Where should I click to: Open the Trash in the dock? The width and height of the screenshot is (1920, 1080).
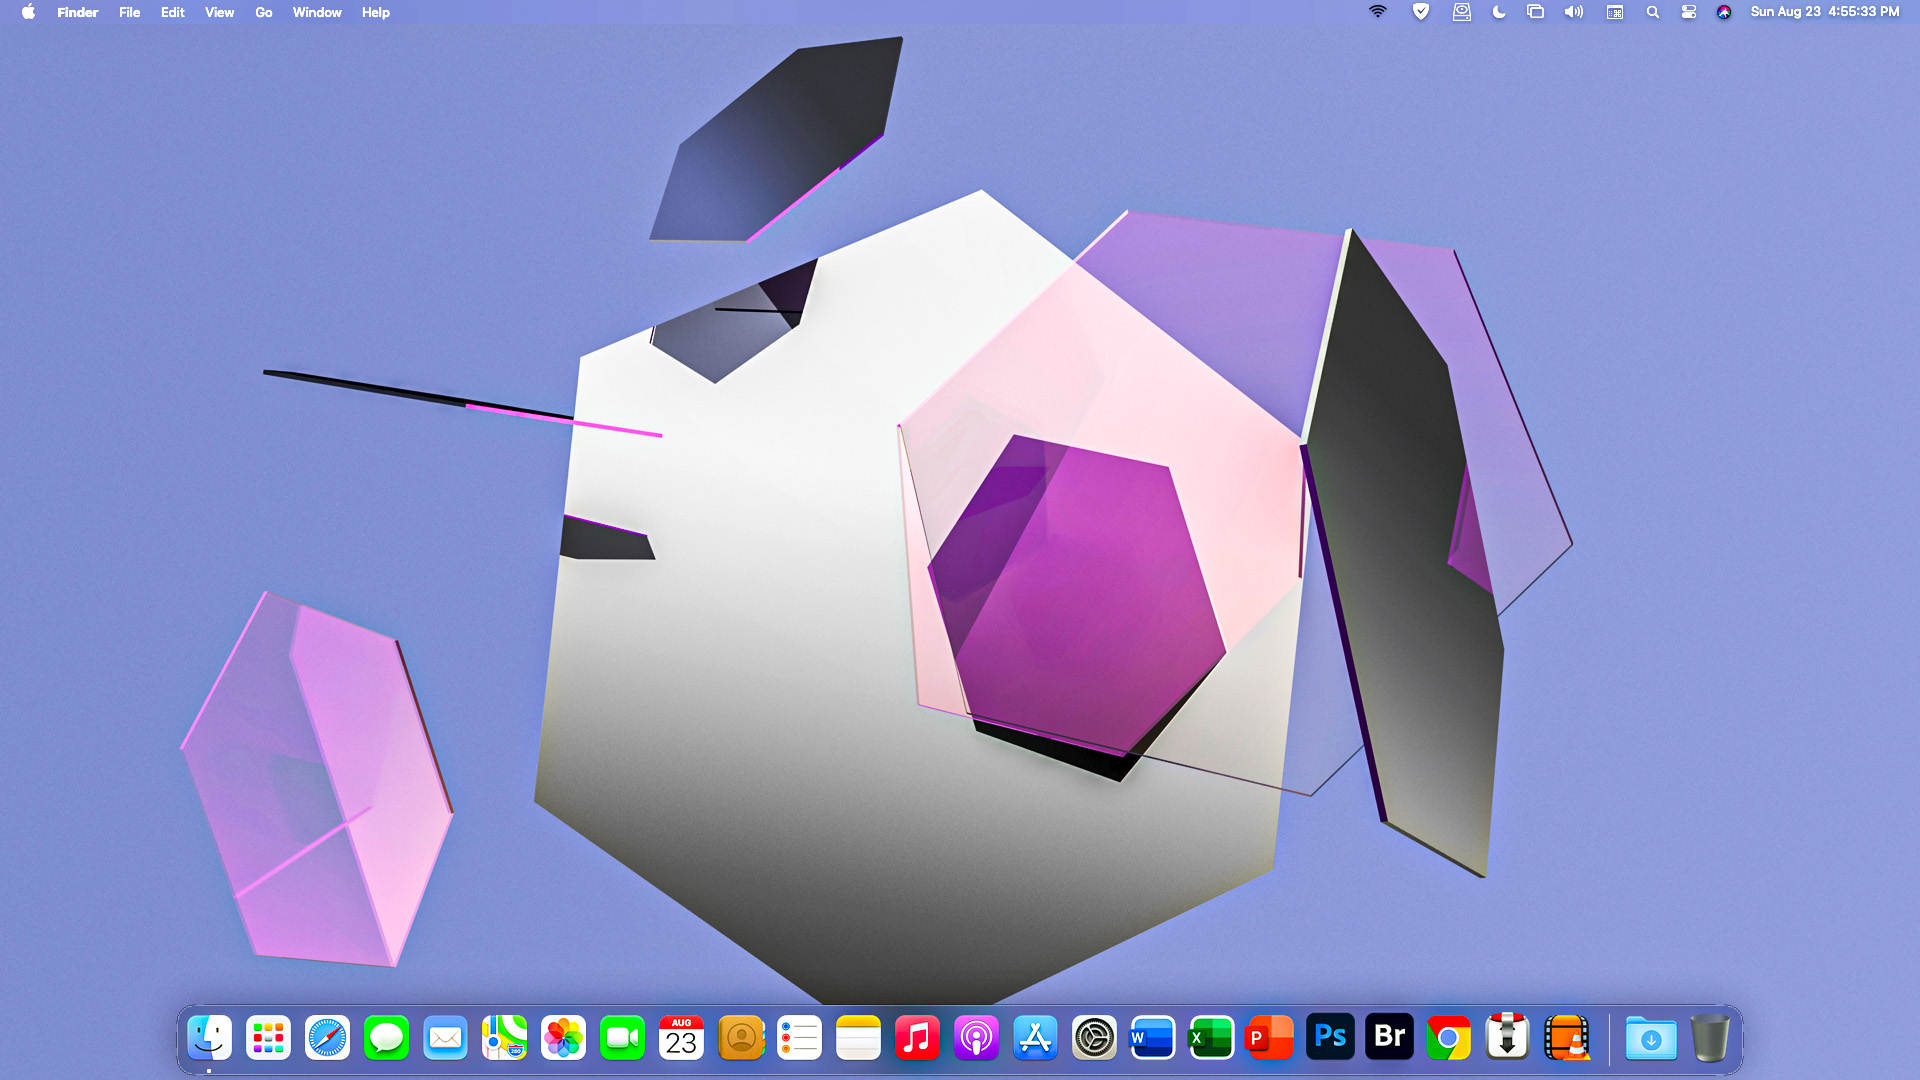[1710, 1038]
